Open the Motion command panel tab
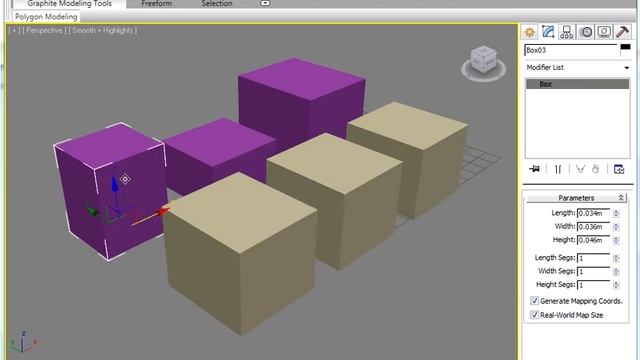Screen dimensions: 640x360 586,32
